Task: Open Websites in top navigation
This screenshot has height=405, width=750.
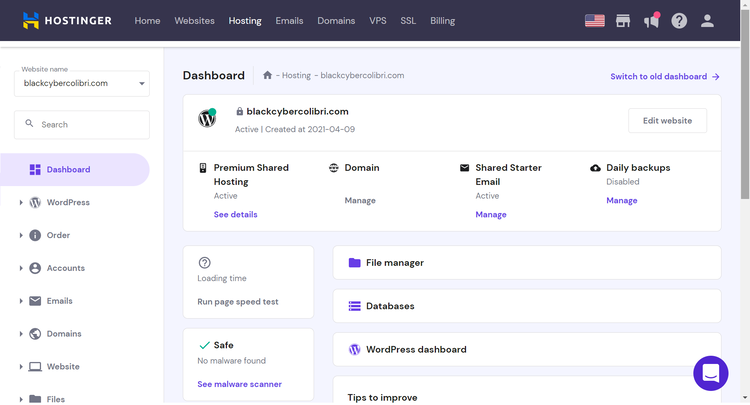Action: coord(194,21)
